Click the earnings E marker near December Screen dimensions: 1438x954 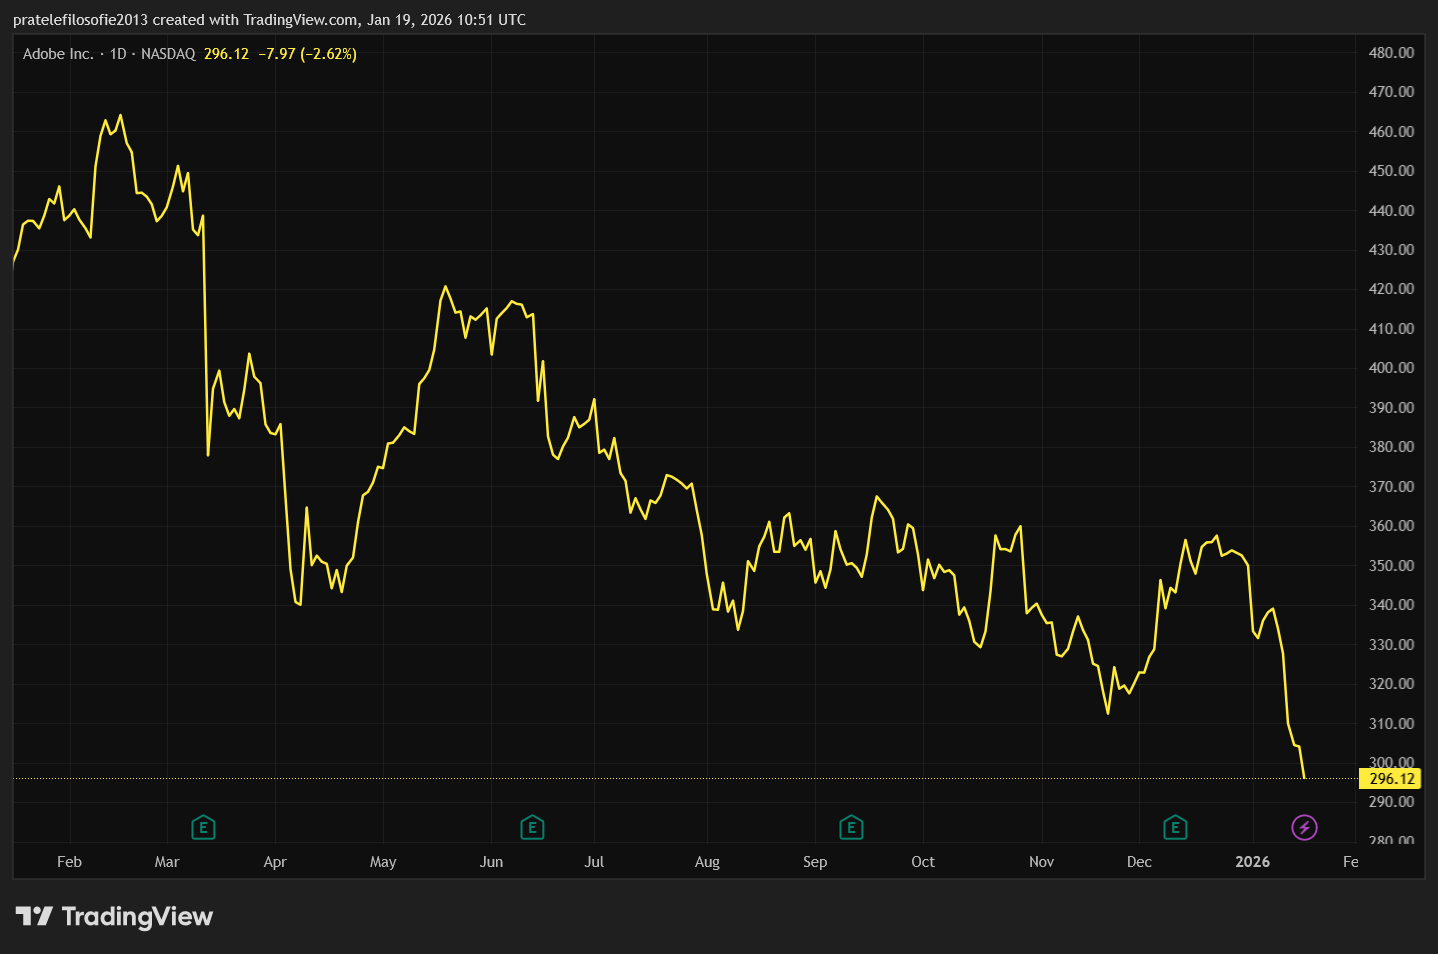[1175, 827]
